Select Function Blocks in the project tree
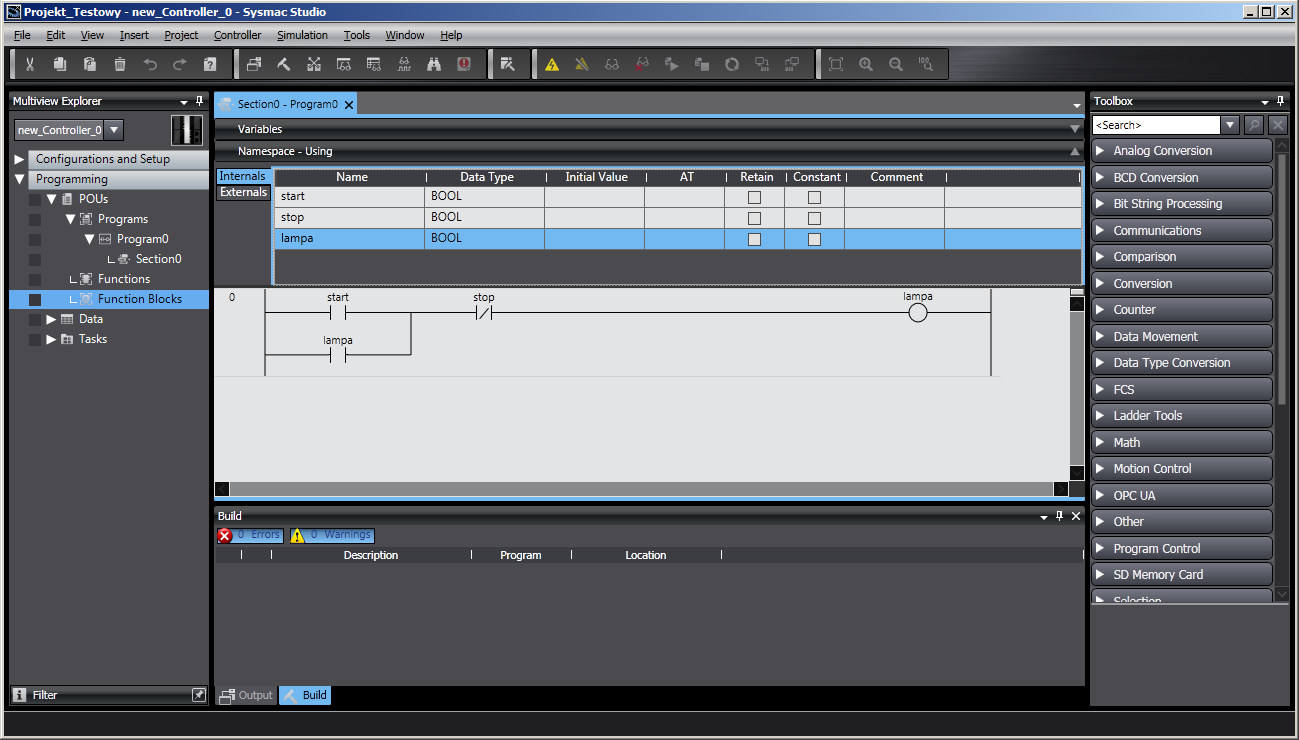This screenshot has height=740, width=1299. pyautogui.click(x=139, y=299)
